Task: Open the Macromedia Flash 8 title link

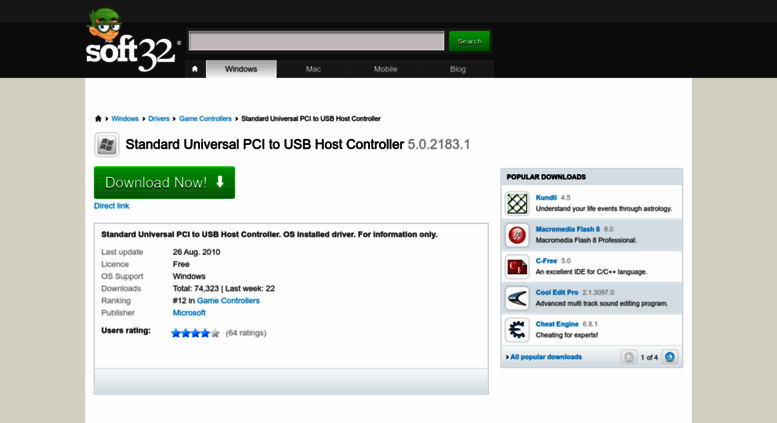Action: point(567,229)
